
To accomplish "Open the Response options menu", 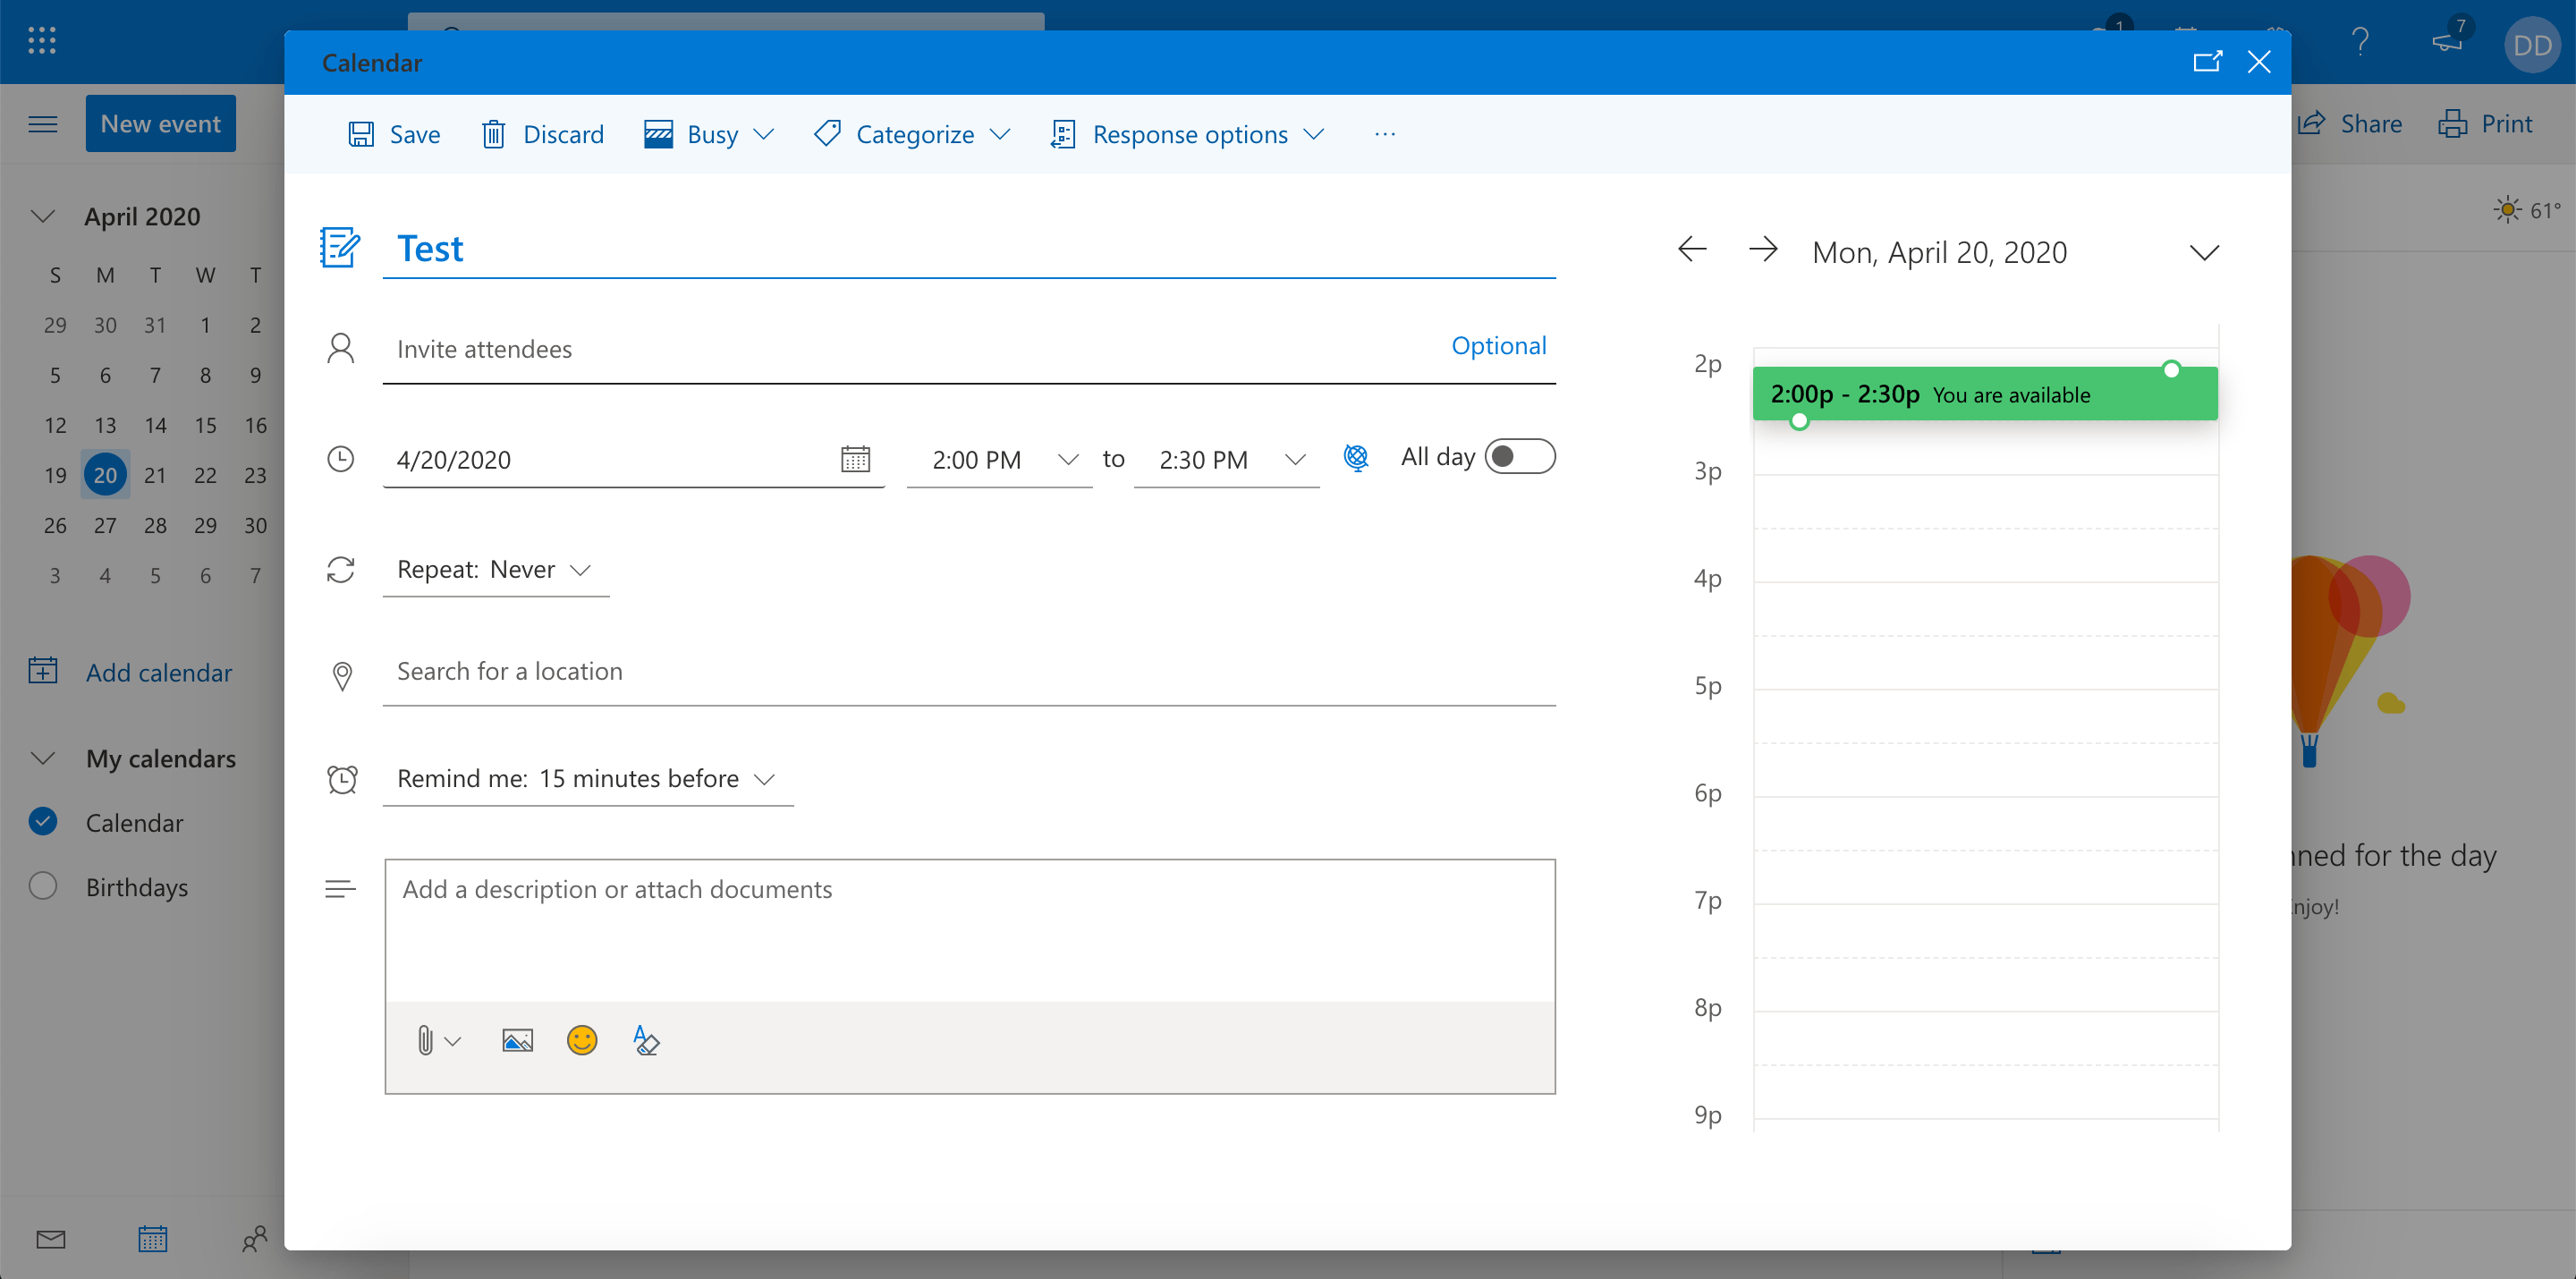I will [x=1189, y=134].
